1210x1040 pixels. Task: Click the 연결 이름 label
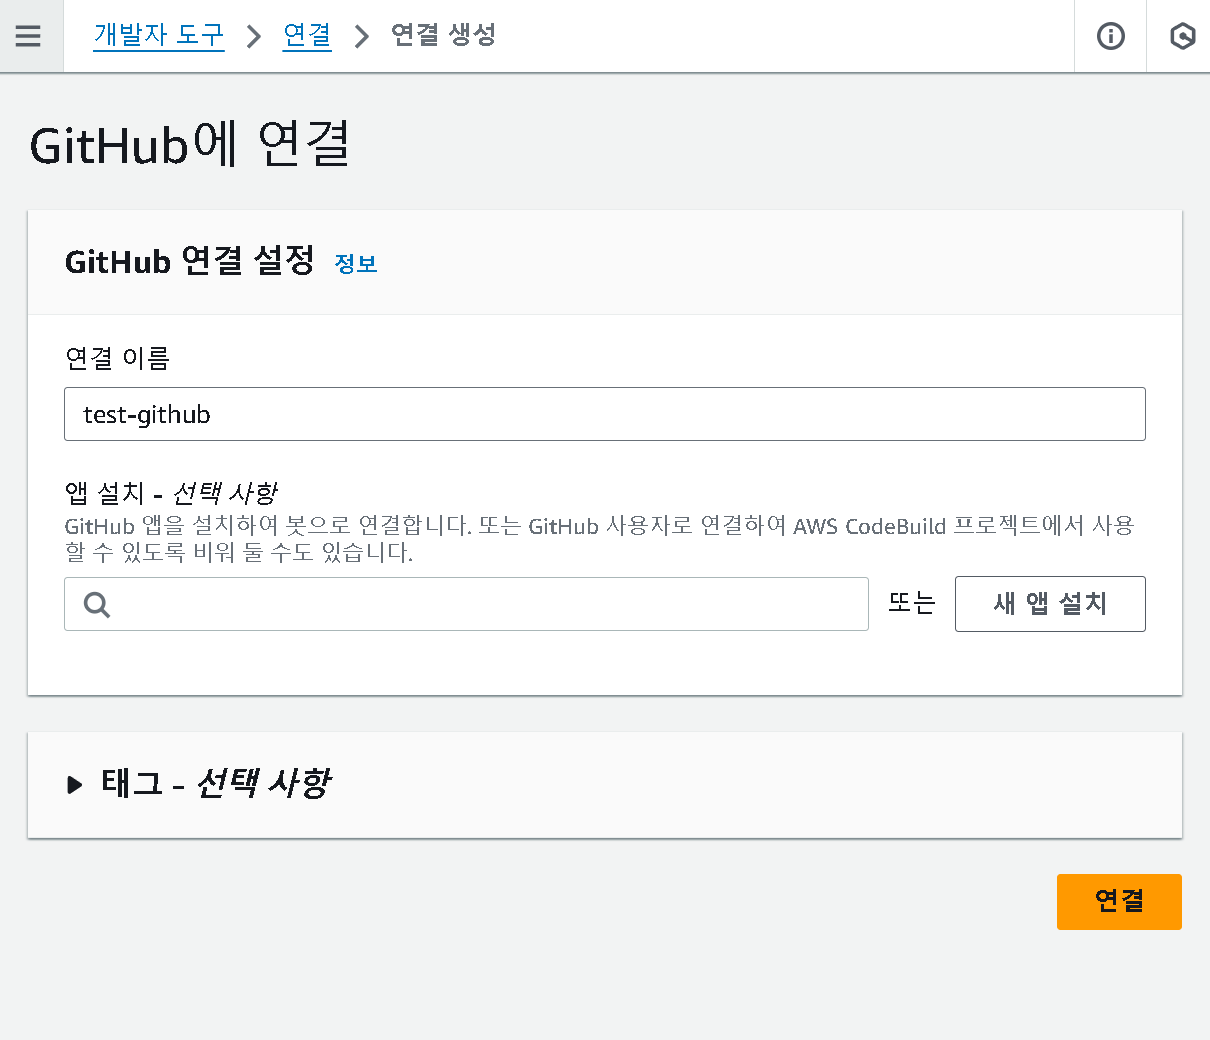point(117,358)
